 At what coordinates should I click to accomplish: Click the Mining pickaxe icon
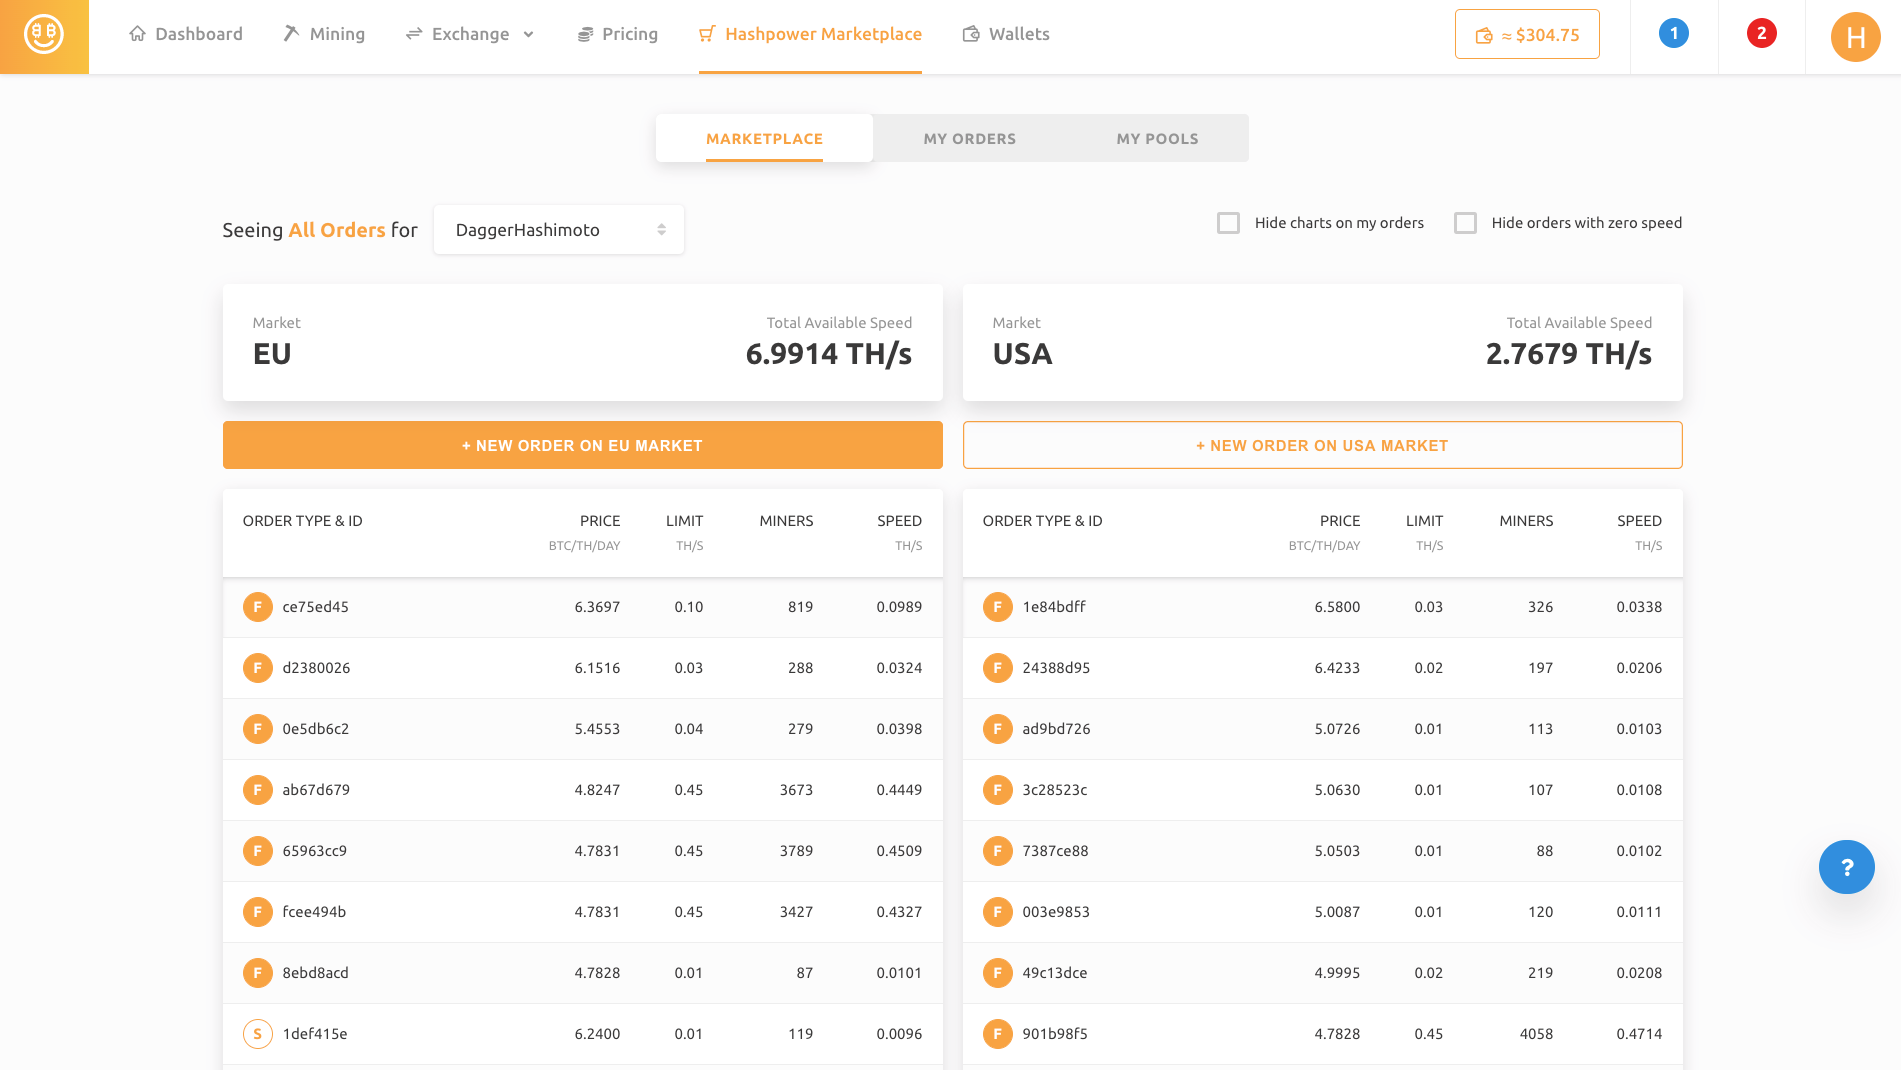coord(291,34)
